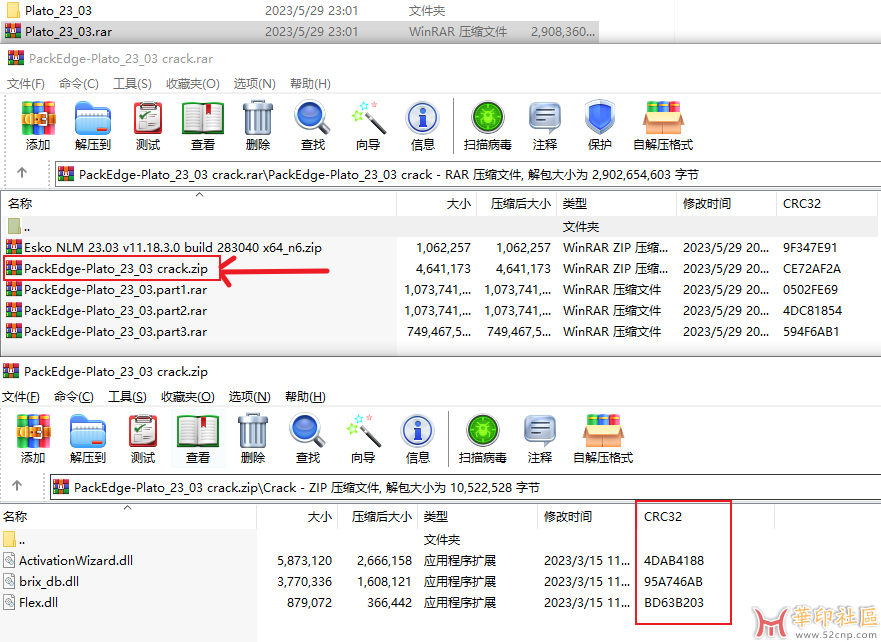Click 删除 trash icon in crack.rar window
The width and height of the screenshot is (881, 642).
click(x=258, y=119)
